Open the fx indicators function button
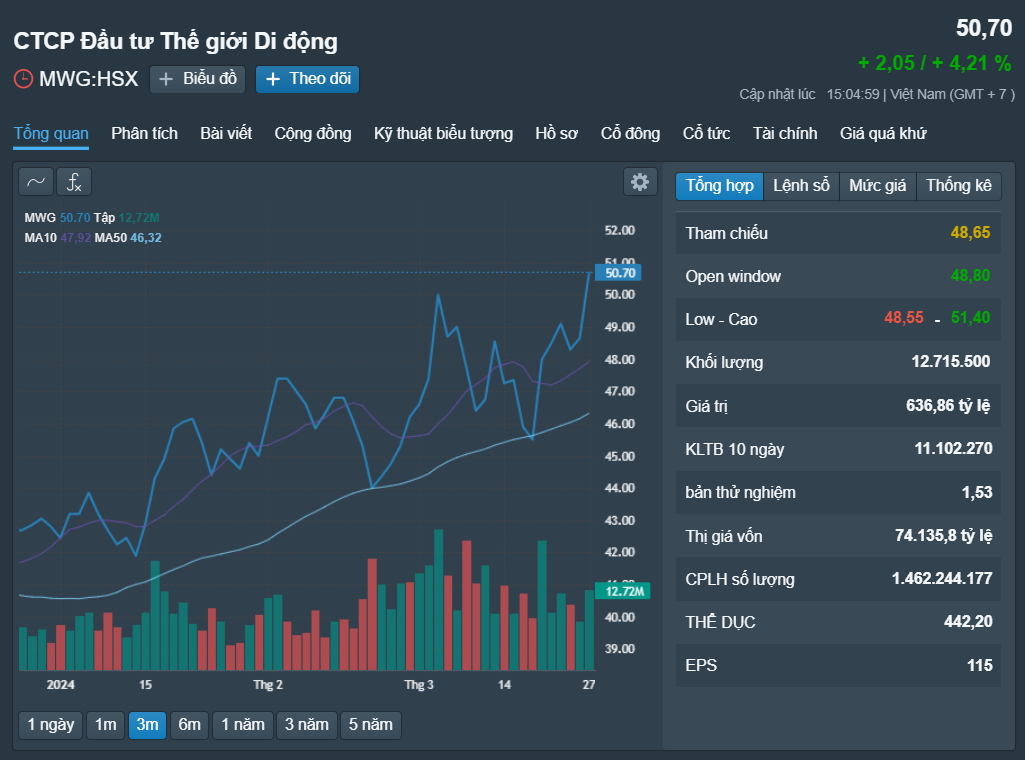Screen dimensions: 1025x760 tap(74, 182)
